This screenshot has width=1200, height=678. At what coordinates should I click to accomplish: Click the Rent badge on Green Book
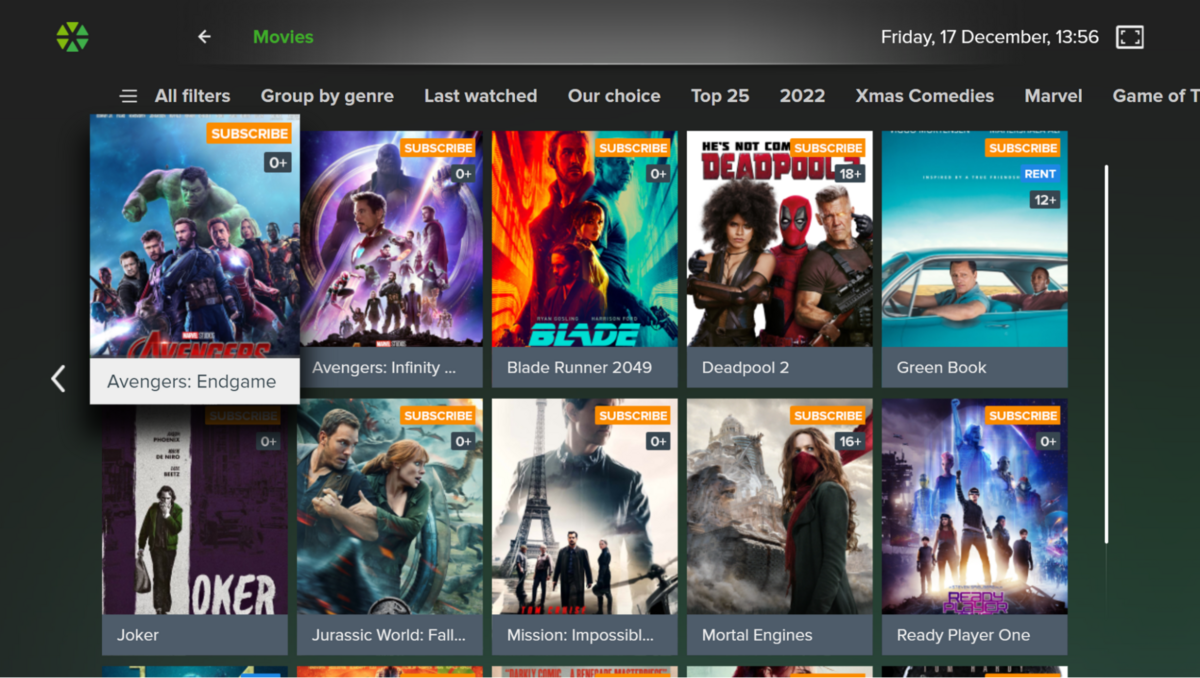(1040, 174)
